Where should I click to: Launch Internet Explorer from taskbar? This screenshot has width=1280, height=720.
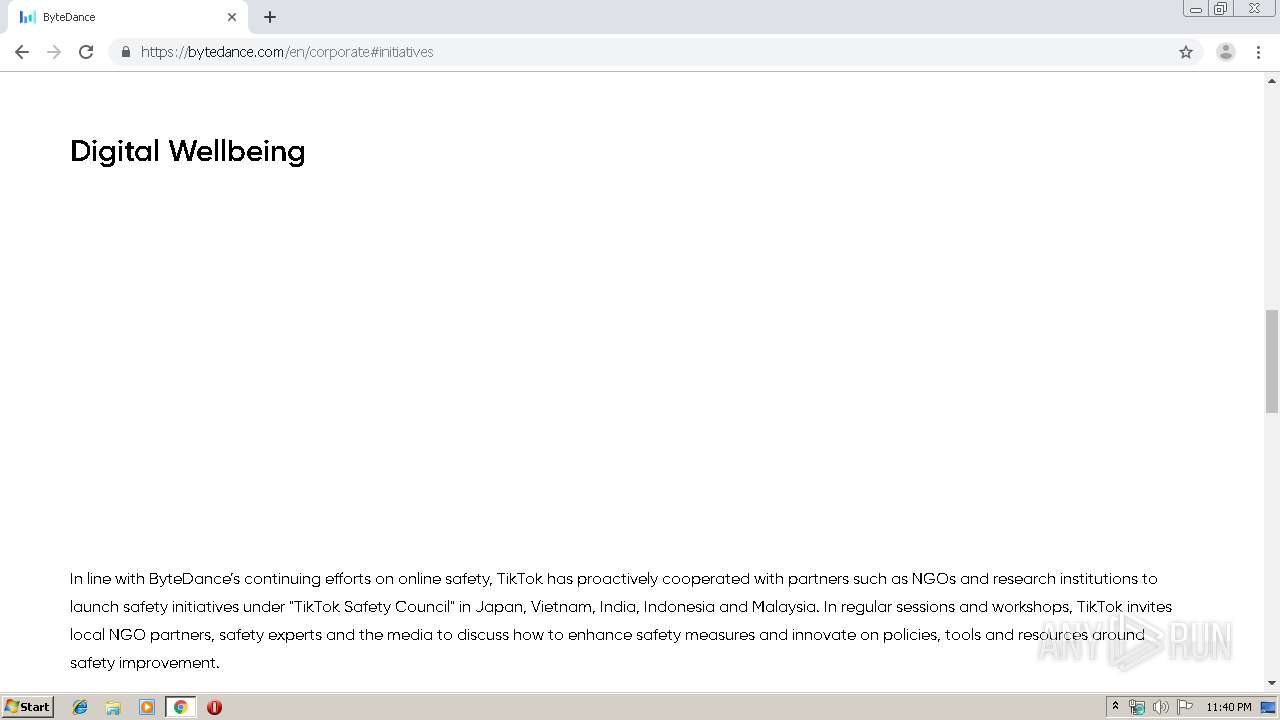(x=80, y=707)
